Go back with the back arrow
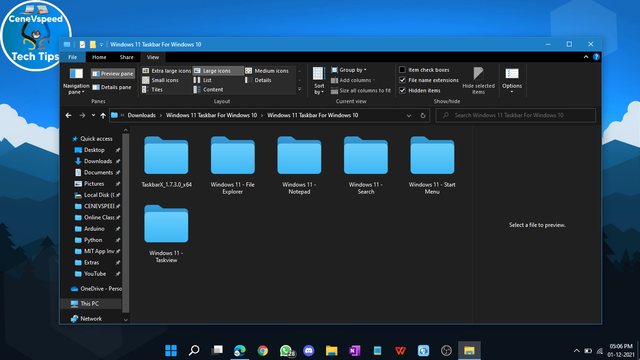 tap(69, 116)
